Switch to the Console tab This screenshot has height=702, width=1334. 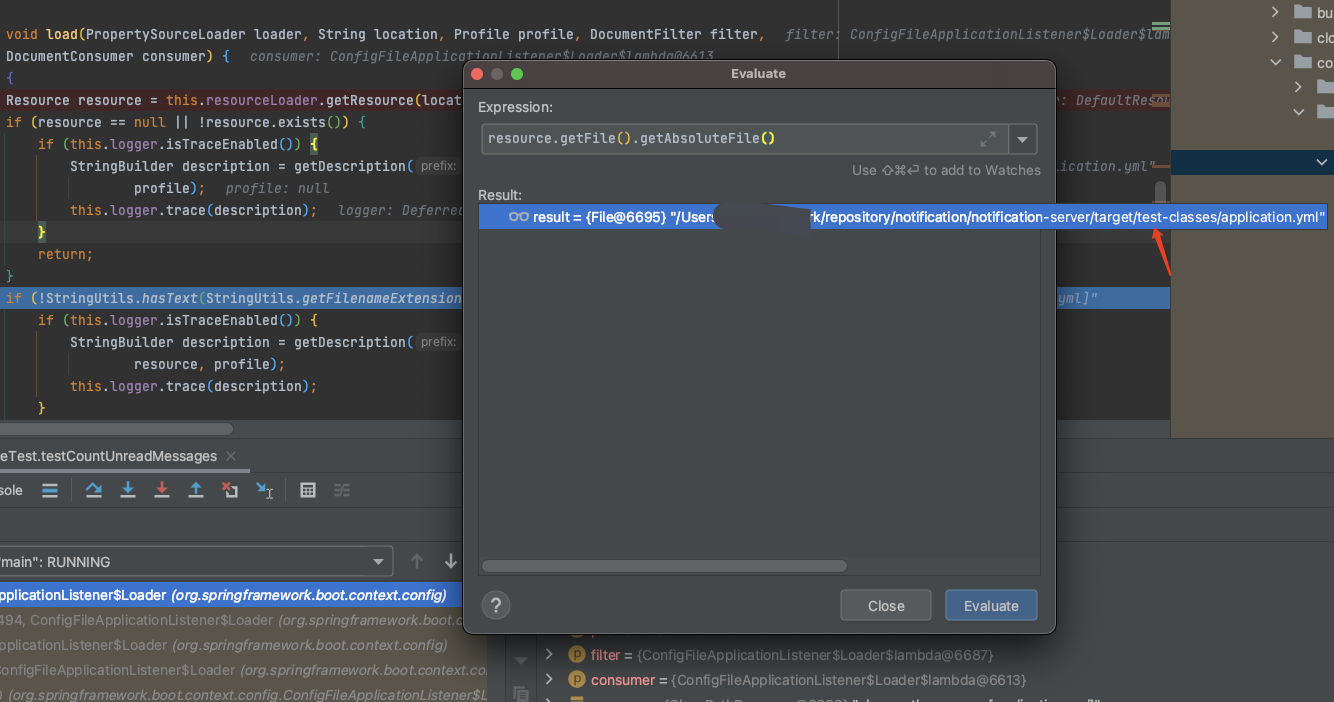tap(11, 490)
